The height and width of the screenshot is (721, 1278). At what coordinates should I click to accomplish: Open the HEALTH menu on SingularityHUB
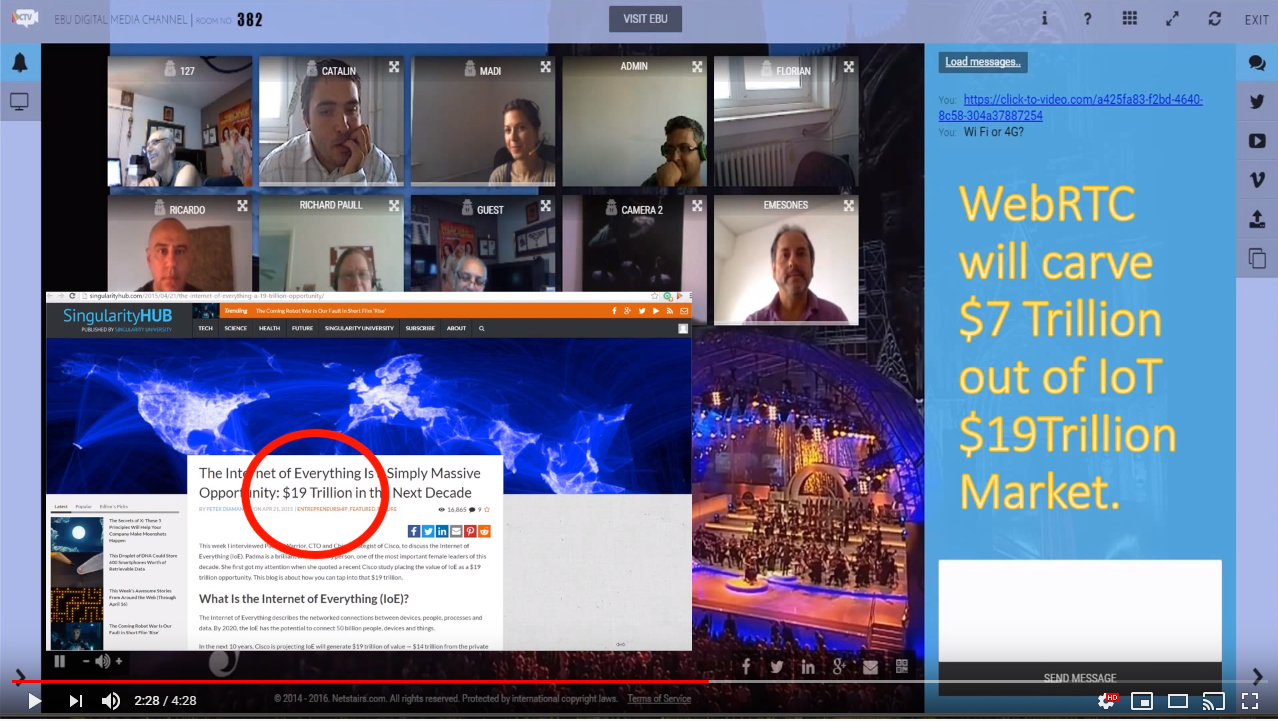tap(270, 328)
